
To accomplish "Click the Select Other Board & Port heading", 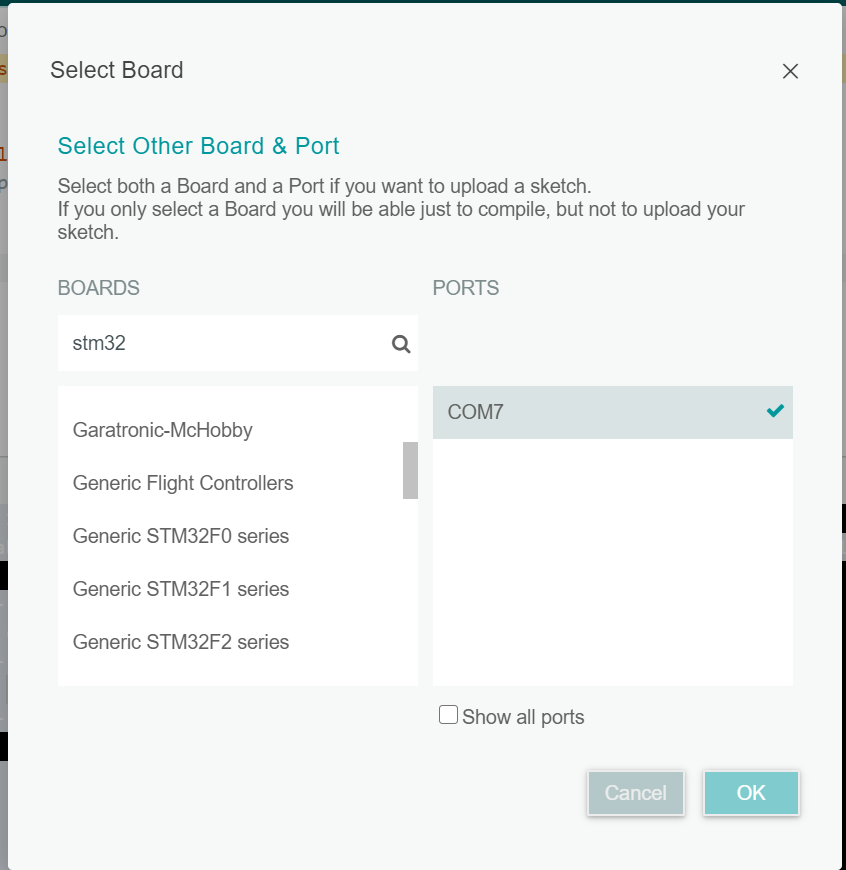I will (x=198, y=146).
